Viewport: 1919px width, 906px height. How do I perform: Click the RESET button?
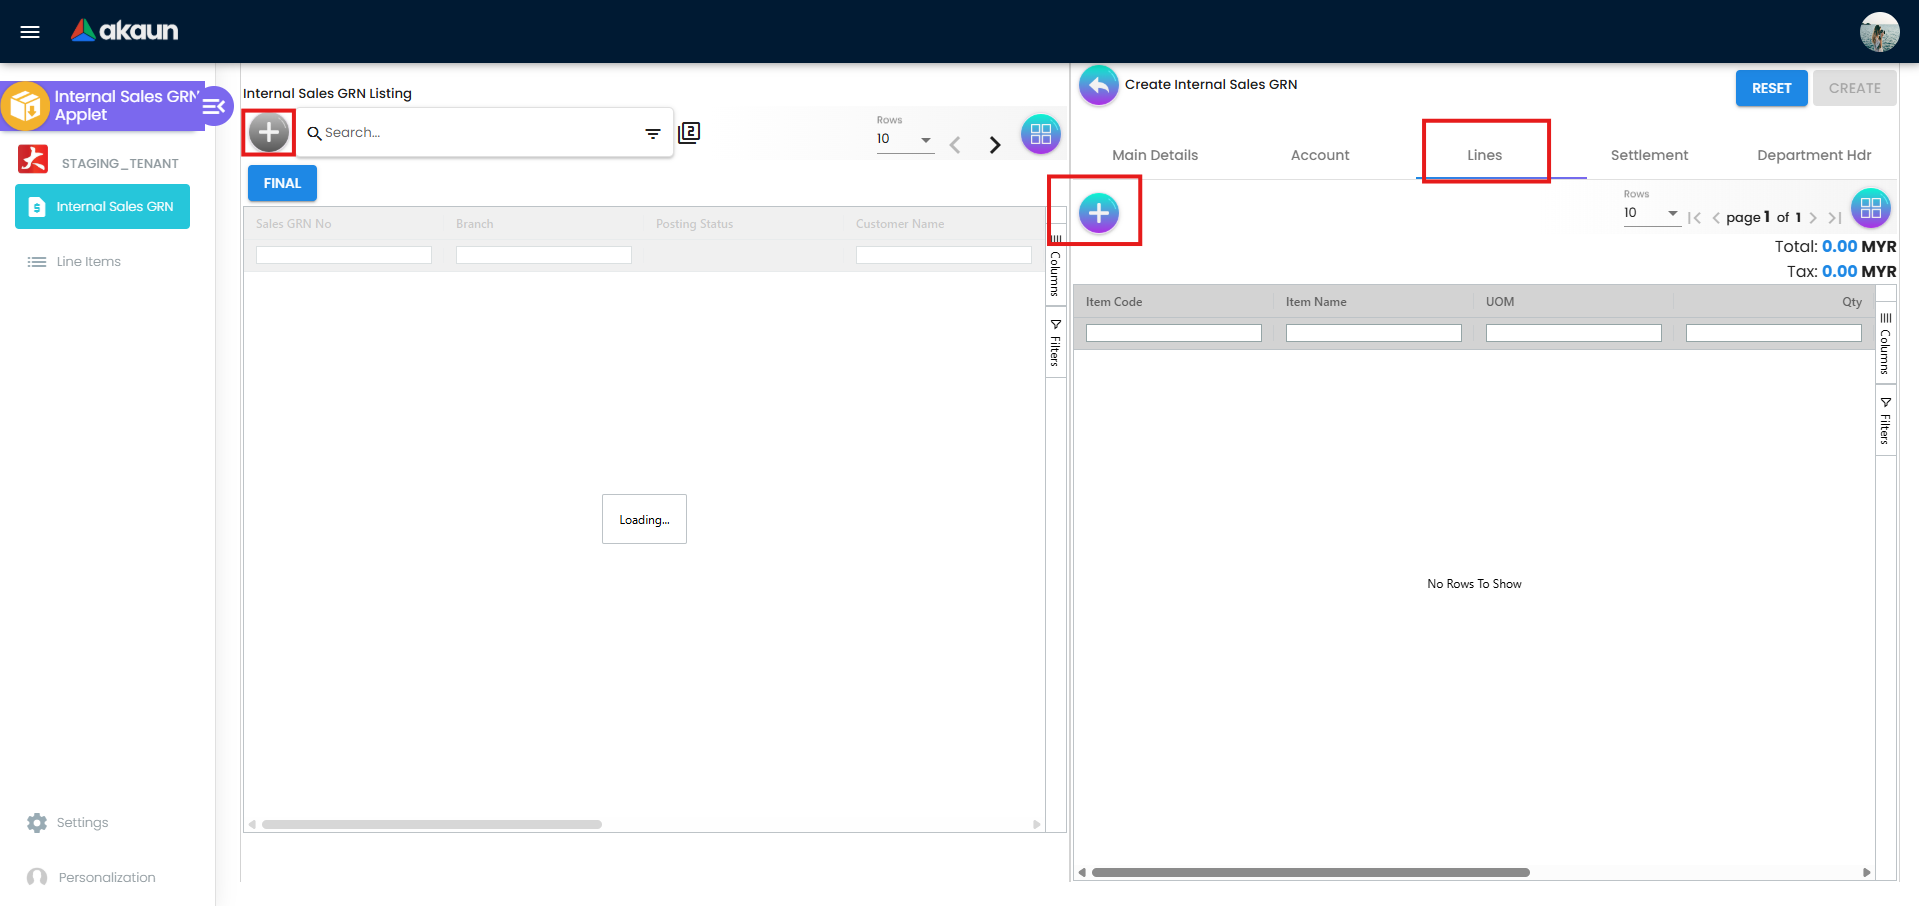click(1770, 88)
